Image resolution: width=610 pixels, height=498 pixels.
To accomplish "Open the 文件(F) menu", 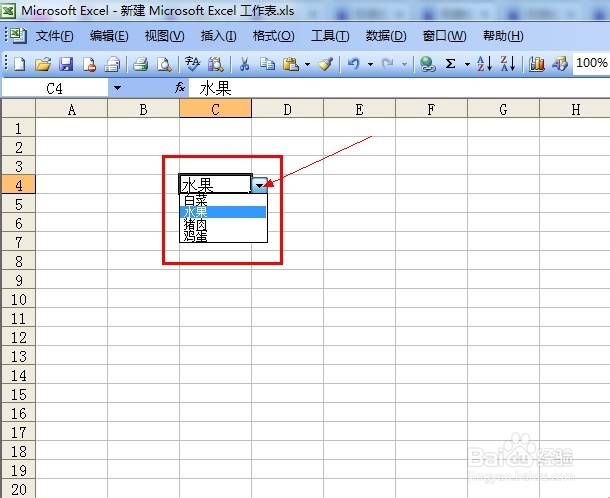I will [x=54, y=36].
